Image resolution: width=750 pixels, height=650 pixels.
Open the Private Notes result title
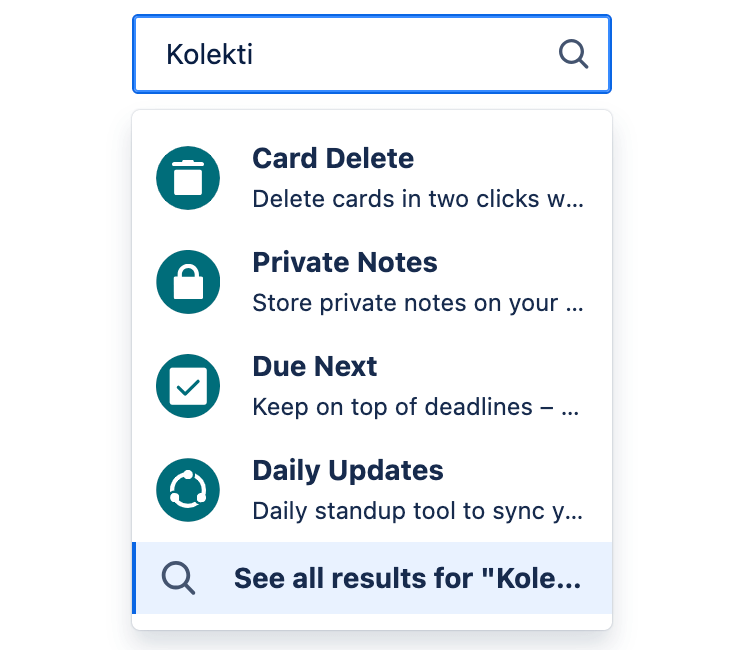point(345,263)
